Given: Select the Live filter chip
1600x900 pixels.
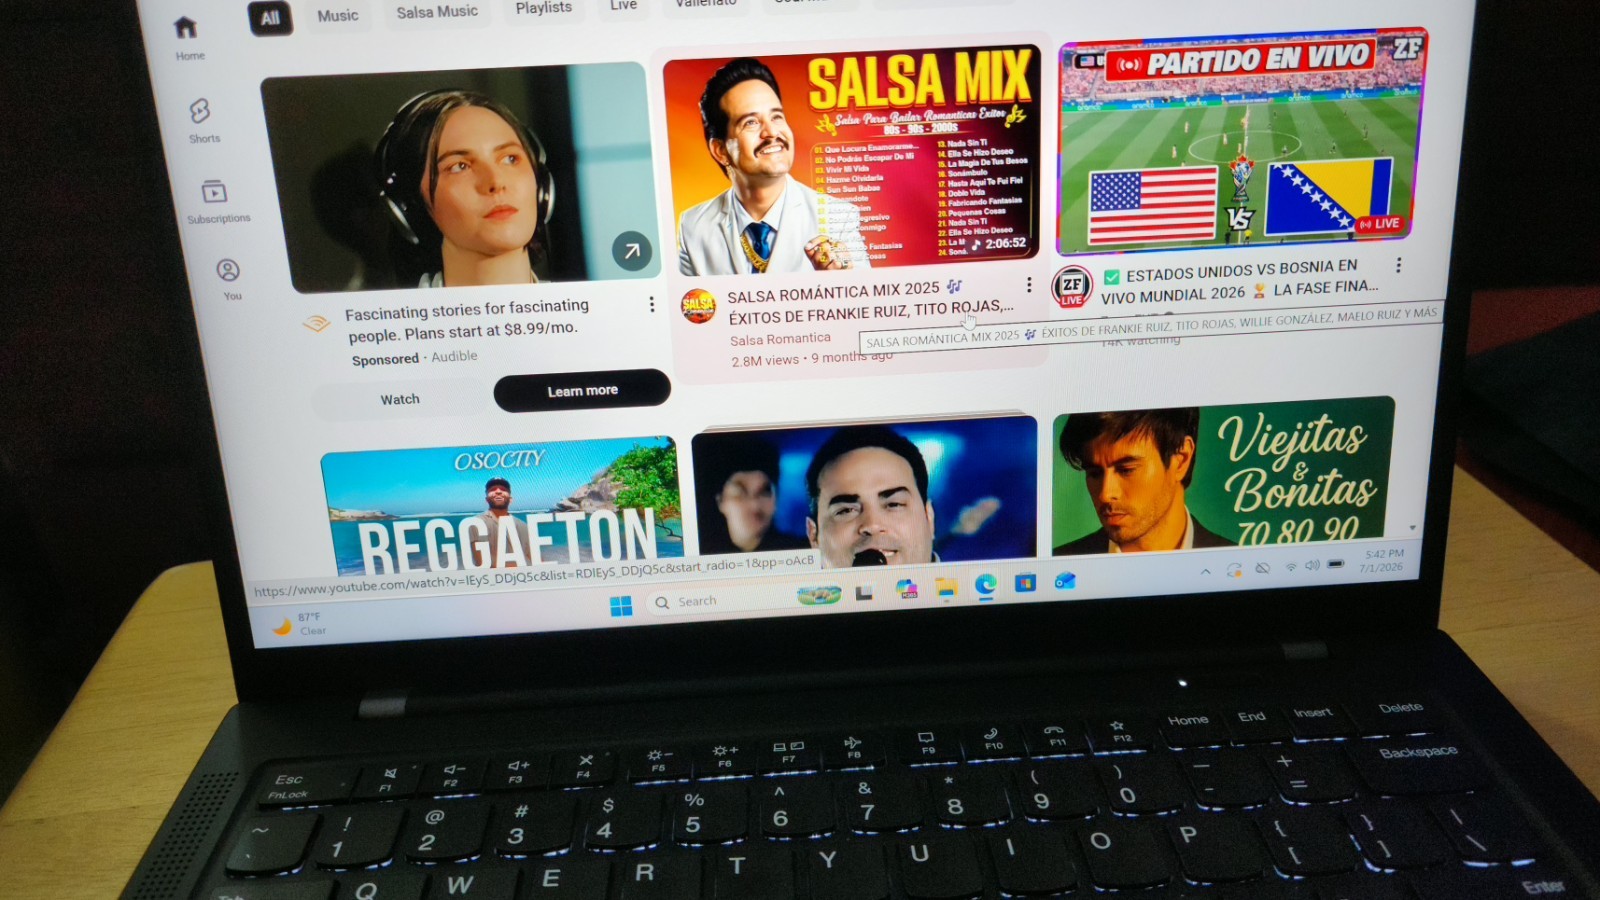Looking at the screenshot, I should tap(623, 6).
